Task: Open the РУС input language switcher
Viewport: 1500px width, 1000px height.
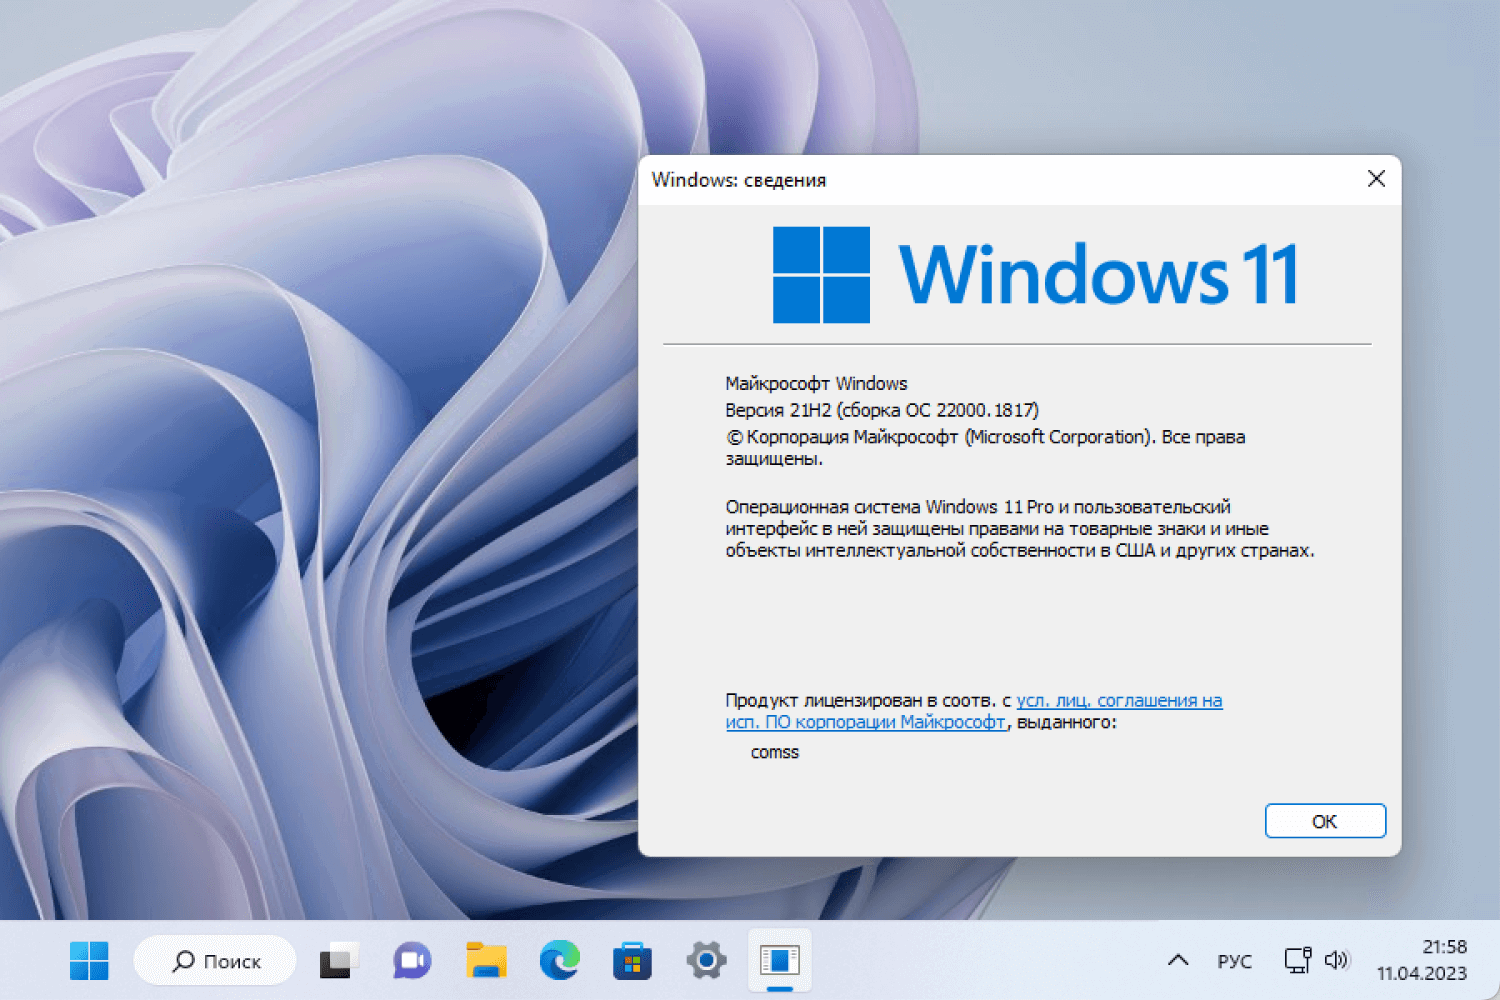Action: (1236, 960)
